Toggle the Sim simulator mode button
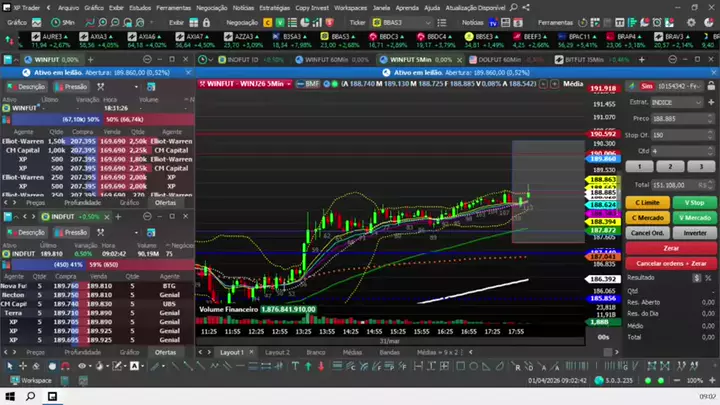This screenshot has height=405, width=720. pos(647,86)
